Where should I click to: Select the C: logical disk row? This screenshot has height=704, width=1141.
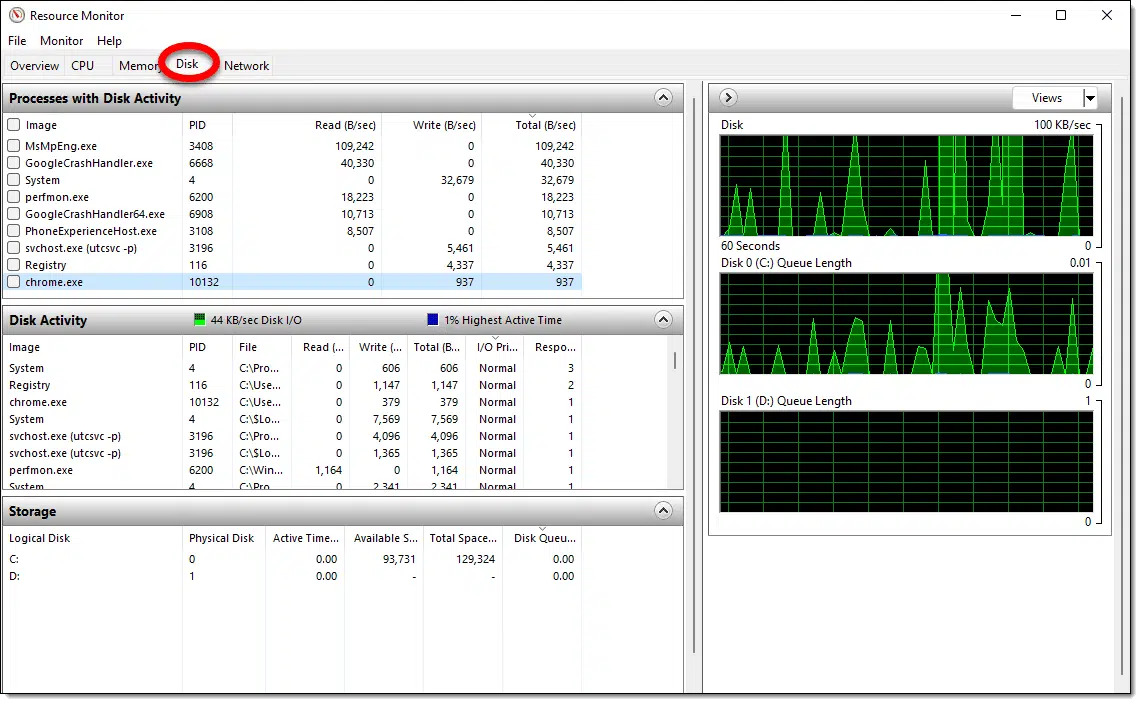point(293,559)
